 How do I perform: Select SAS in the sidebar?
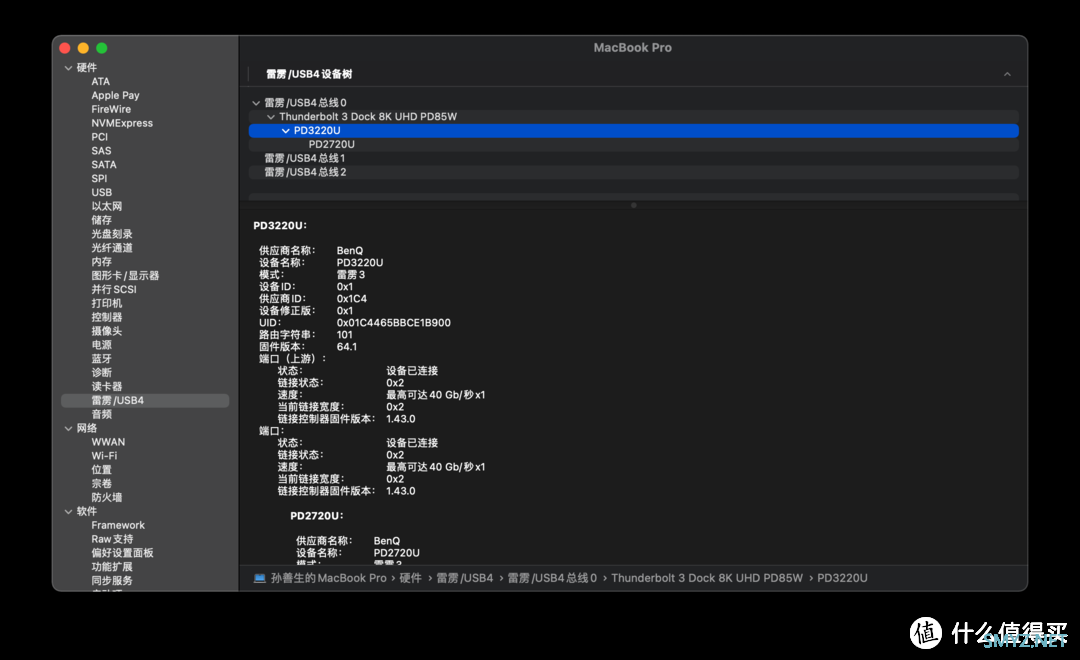pyautogui.click(x=101, y=150)
